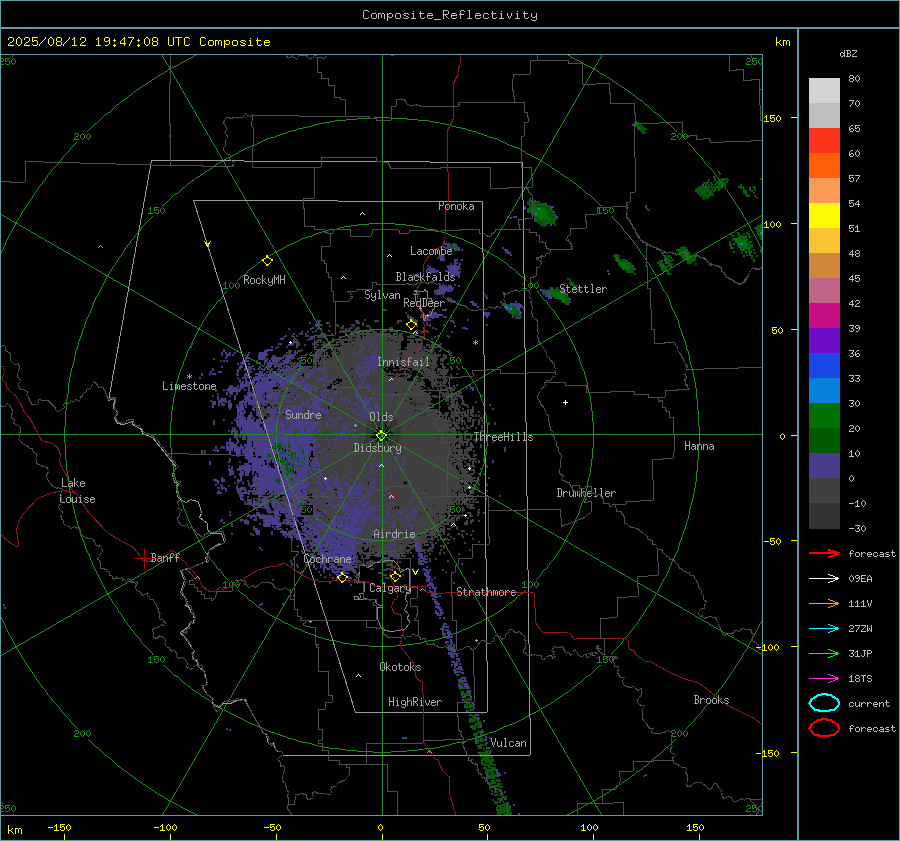Image resolution: width=900 pixels, height=841 pixels.
Task: Click the Lacombe label
Action: [431, 251]
